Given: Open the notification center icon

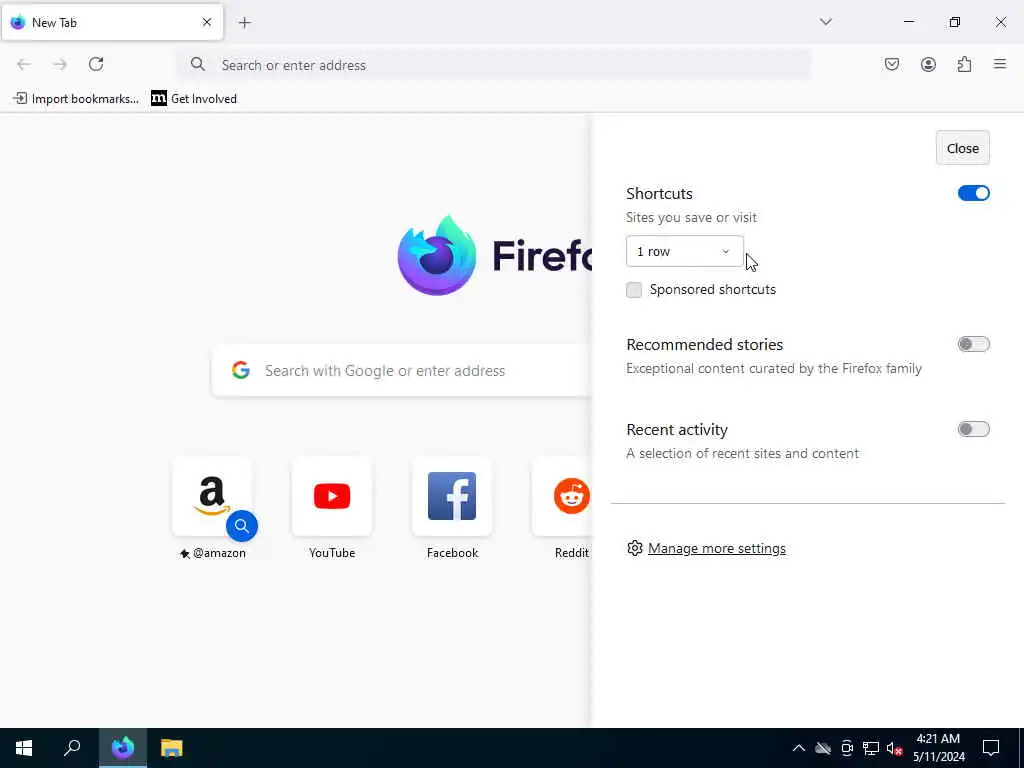Looking at the screenshot, I should point(991,748).
